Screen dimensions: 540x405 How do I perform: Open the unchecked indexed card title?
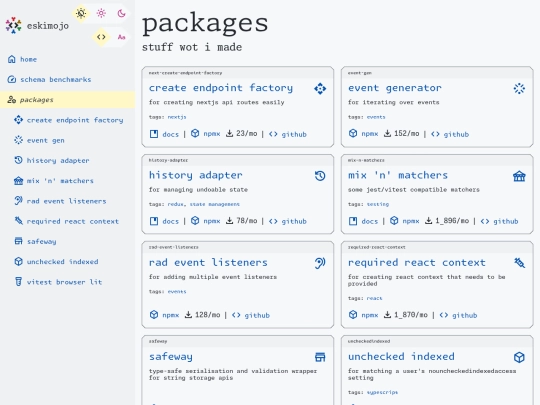[x=401, y=356]
